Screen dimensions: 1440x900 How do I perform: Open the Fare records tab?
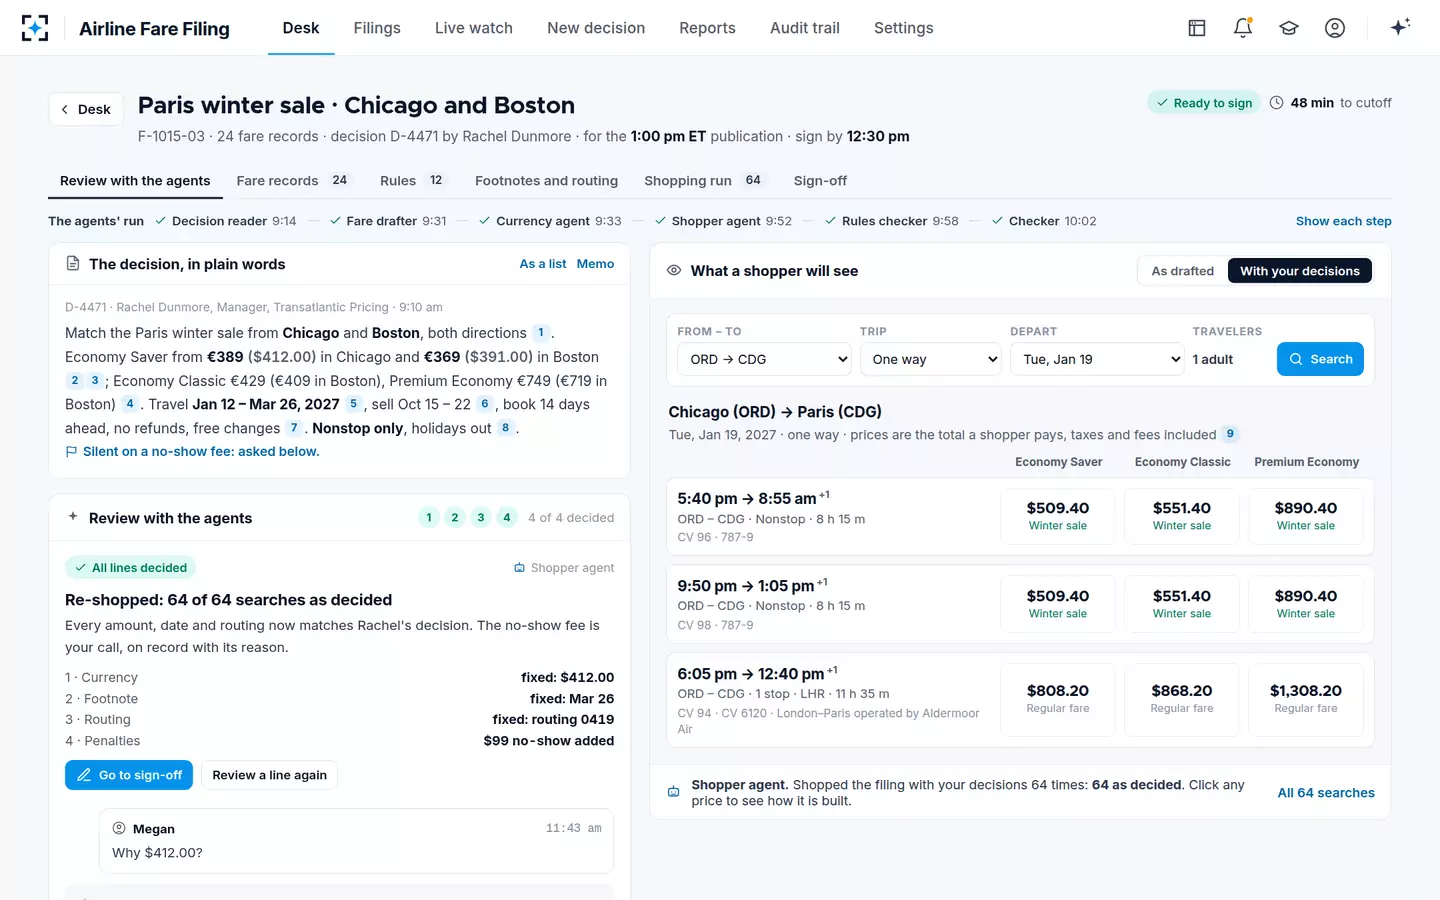[x=294, y=181]
